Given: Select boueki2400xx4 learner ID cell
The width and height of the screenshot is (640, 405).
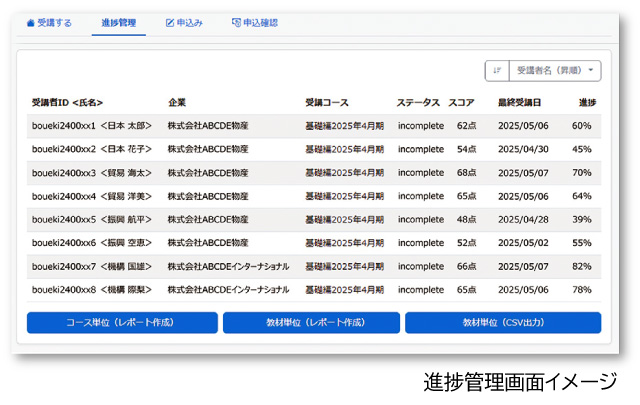Looking at the screenshot, I should point(92,196).
